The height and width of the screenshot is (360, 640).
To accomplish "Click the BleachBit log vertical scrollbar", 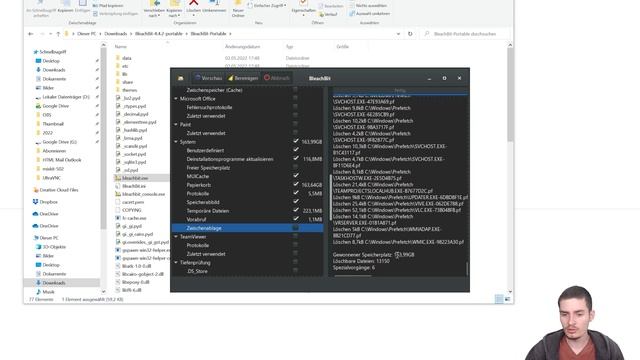I will 467,269.
